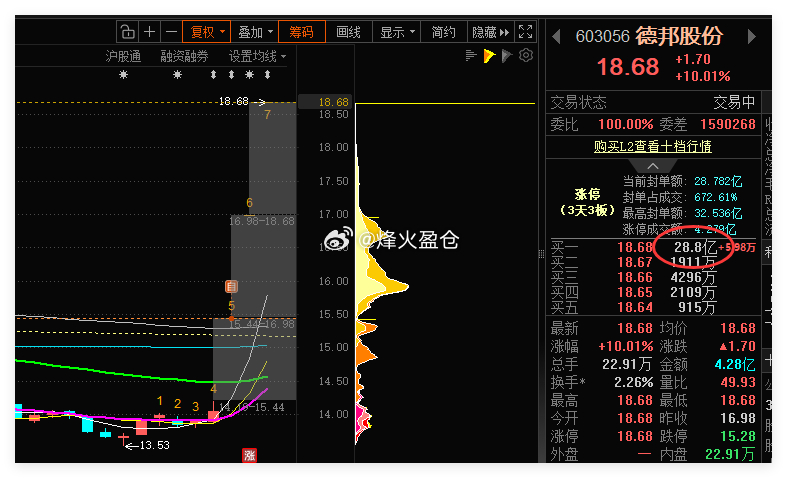This screenshot has width=787, height=478.
Task: Click 封单占成交 value 672.61%
Action: (716, 197)
